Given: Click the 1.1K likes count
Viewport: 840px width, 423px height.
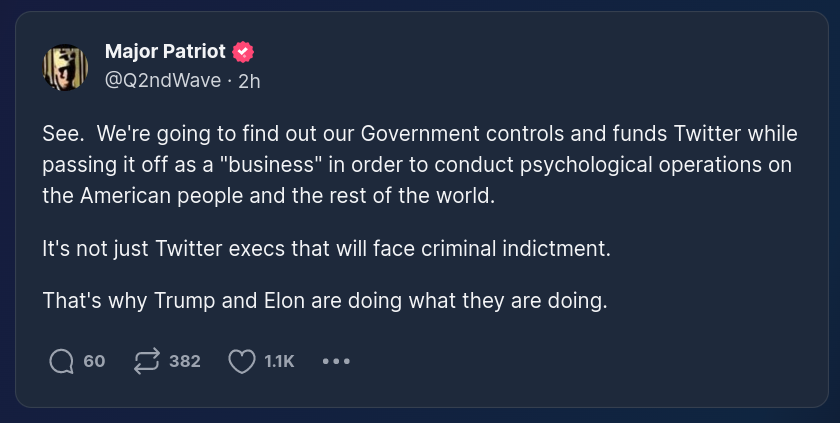Looking at the screenshot, I should tap(279, 361).
